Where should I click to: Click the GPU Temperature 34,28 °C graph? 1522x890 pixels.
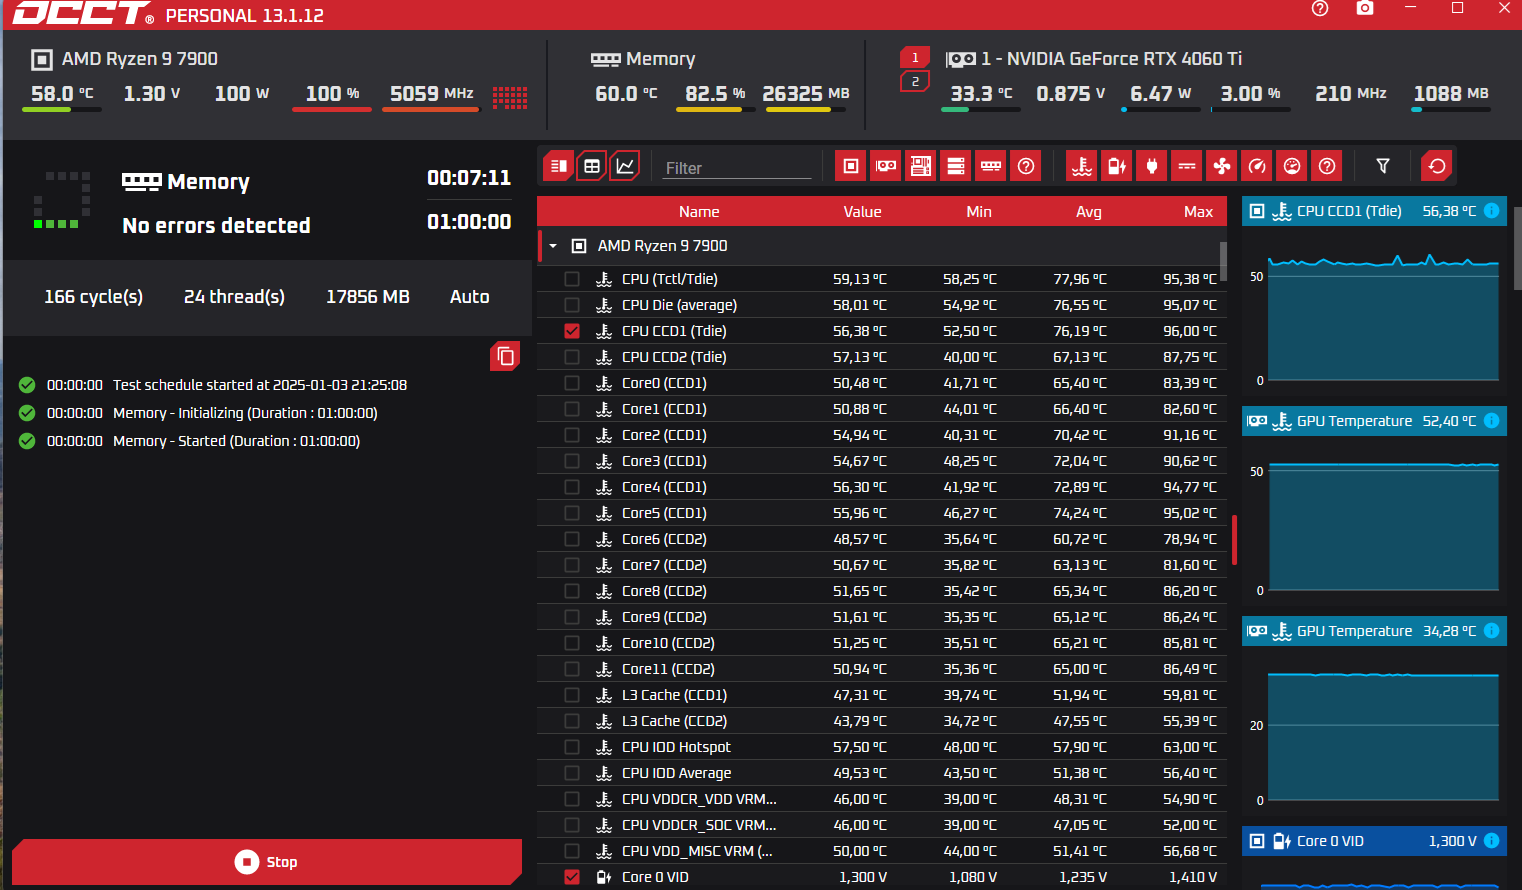click(1383, 736)
